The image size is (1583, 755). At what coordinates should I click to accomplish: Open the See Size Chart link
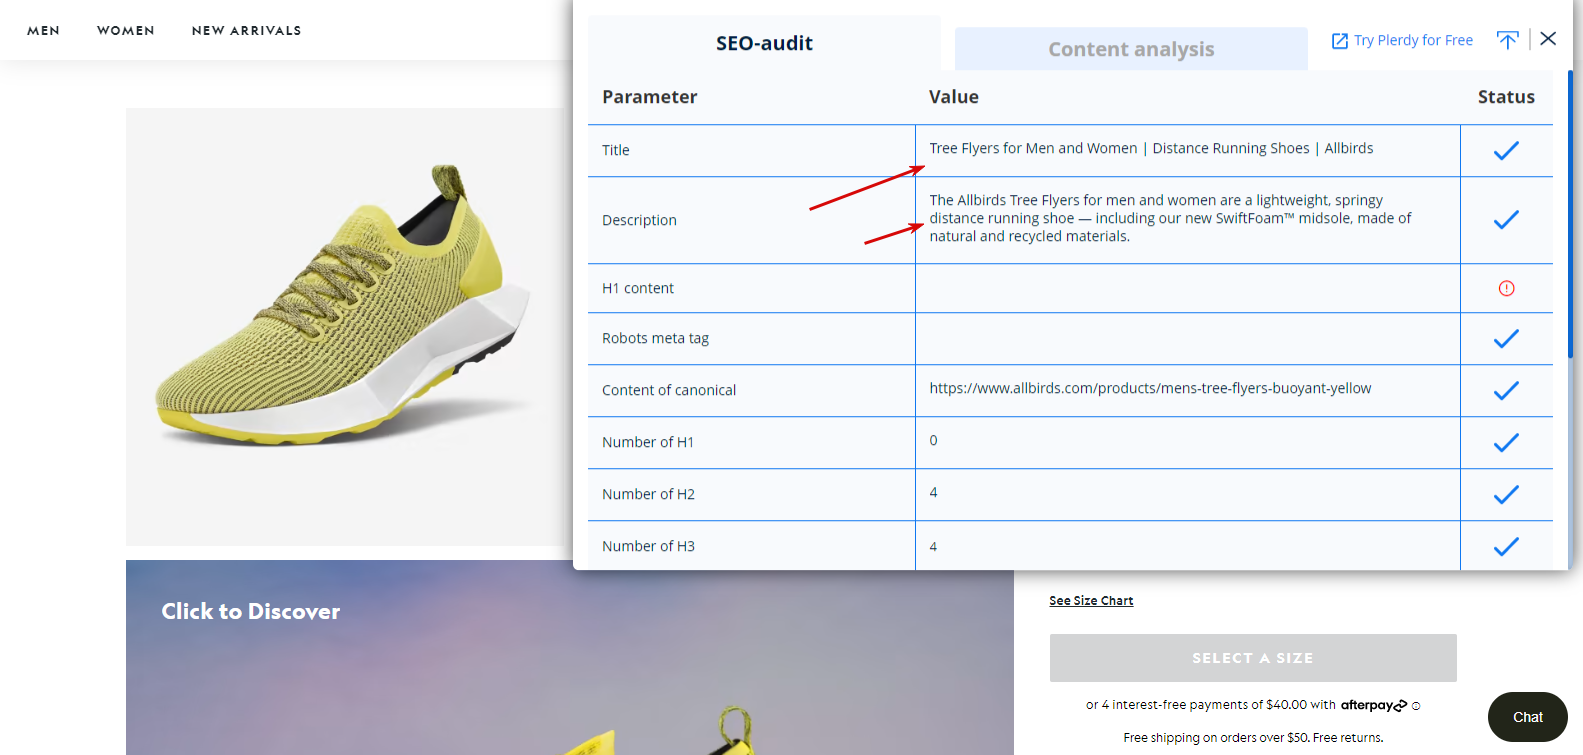1091,601
